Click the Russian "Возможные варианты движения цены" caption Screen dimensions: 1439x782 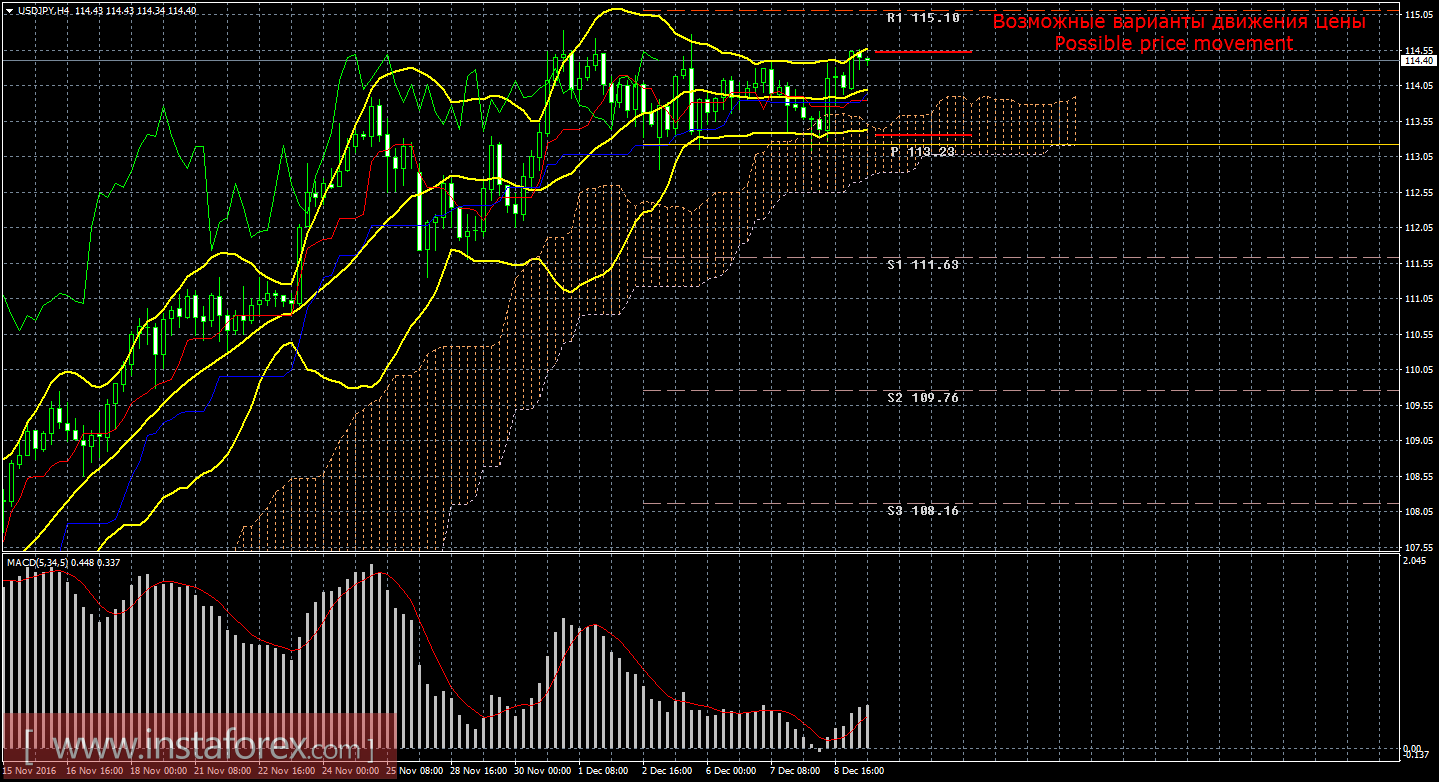click(1178, 21)
